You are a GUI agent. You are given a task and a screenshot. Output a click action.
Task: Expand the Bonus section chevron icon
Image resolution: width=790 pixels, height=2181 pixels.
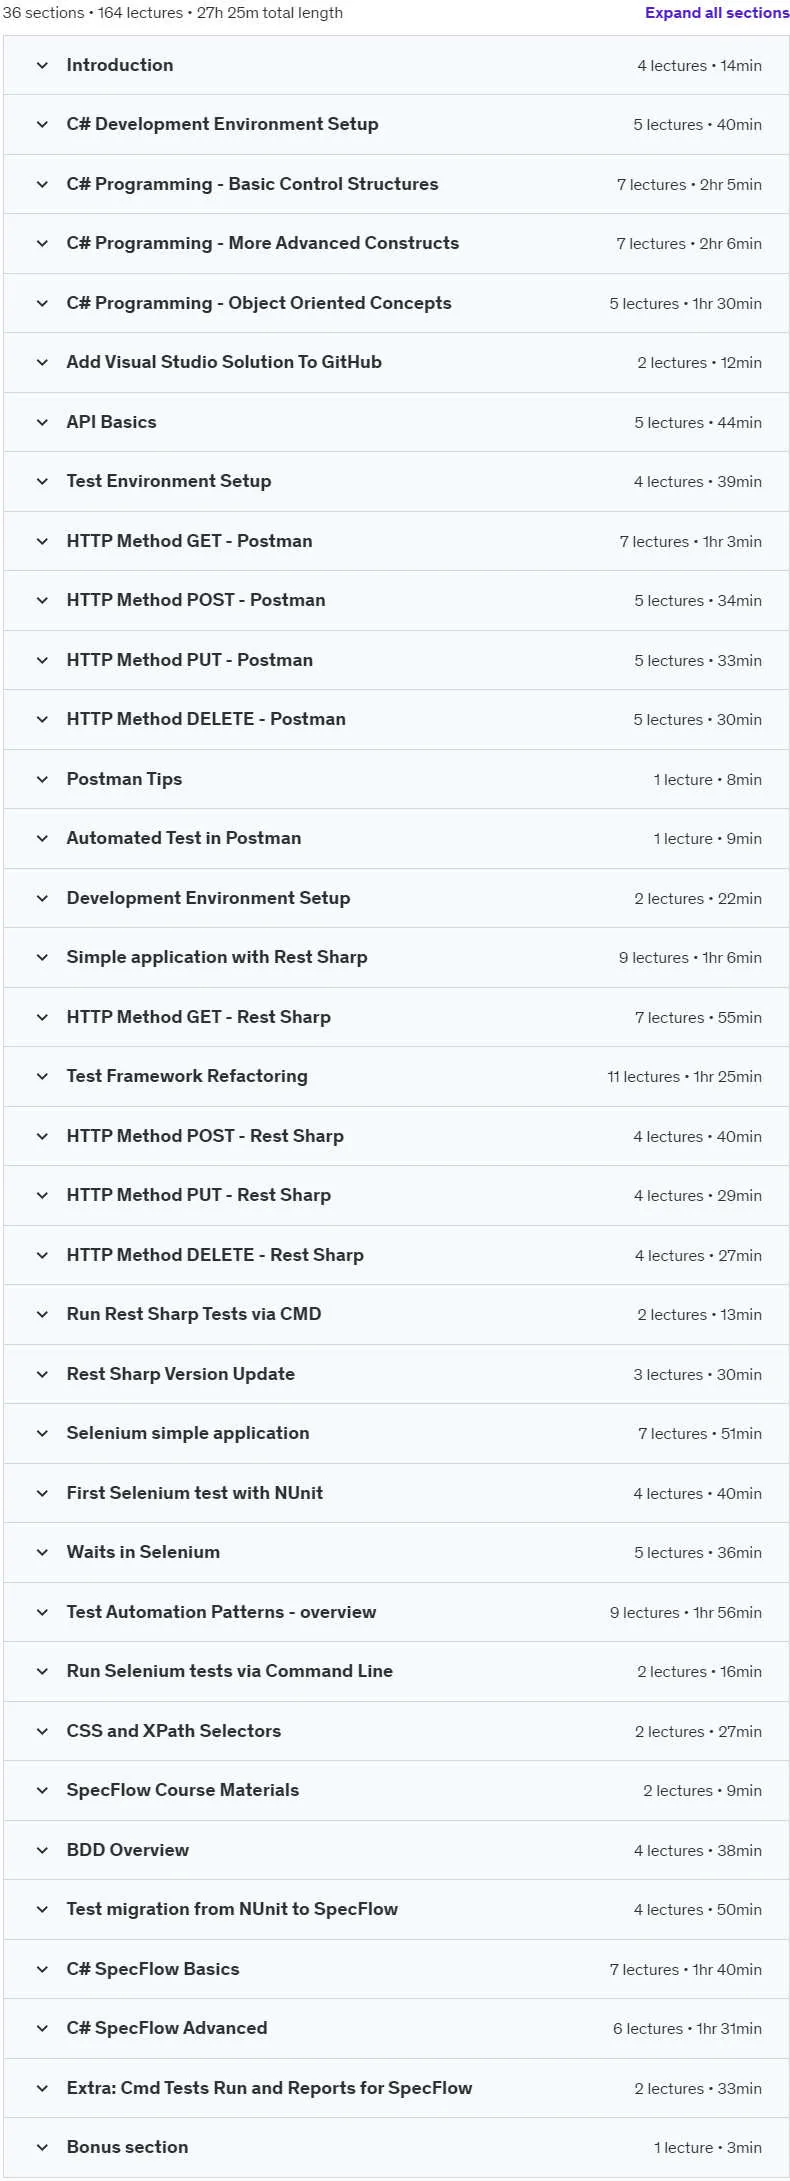pyautogui.click(x=42, y=2148)
